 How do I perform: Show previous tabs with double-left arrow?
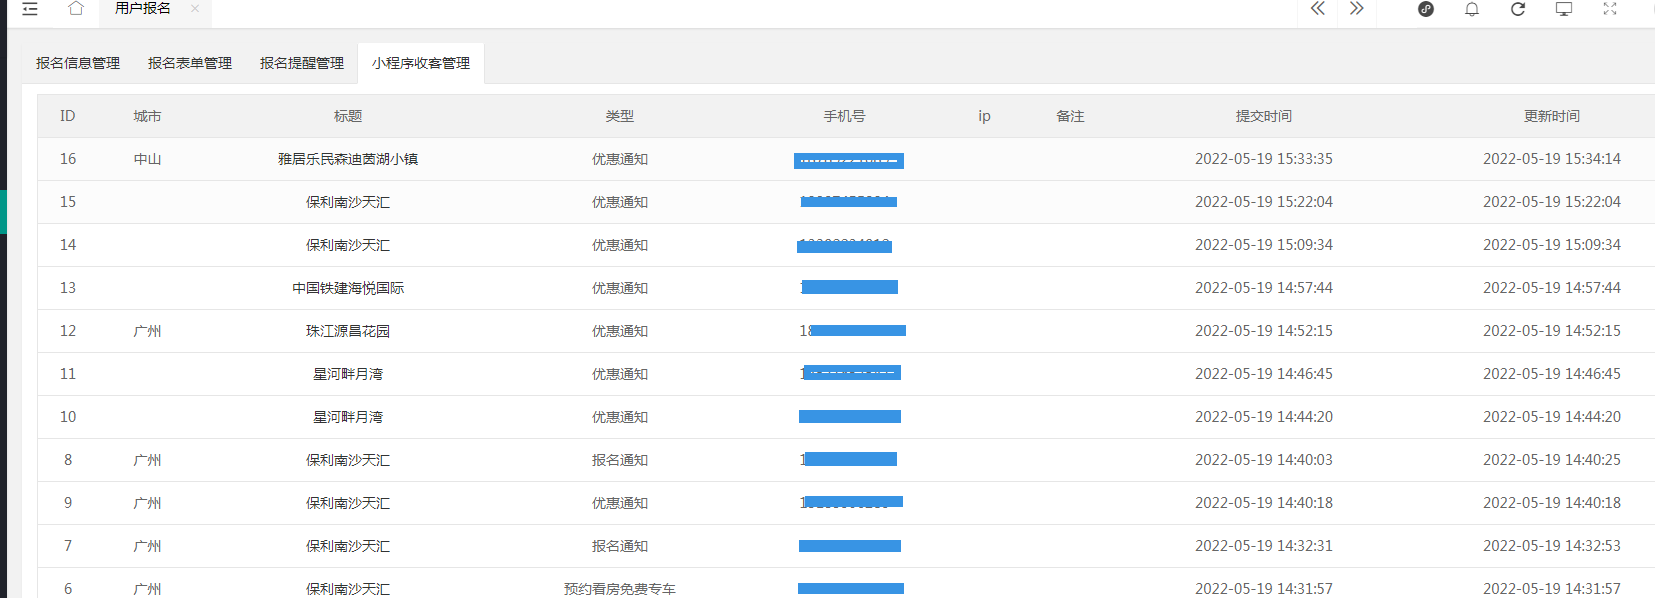pos(1318,9)
